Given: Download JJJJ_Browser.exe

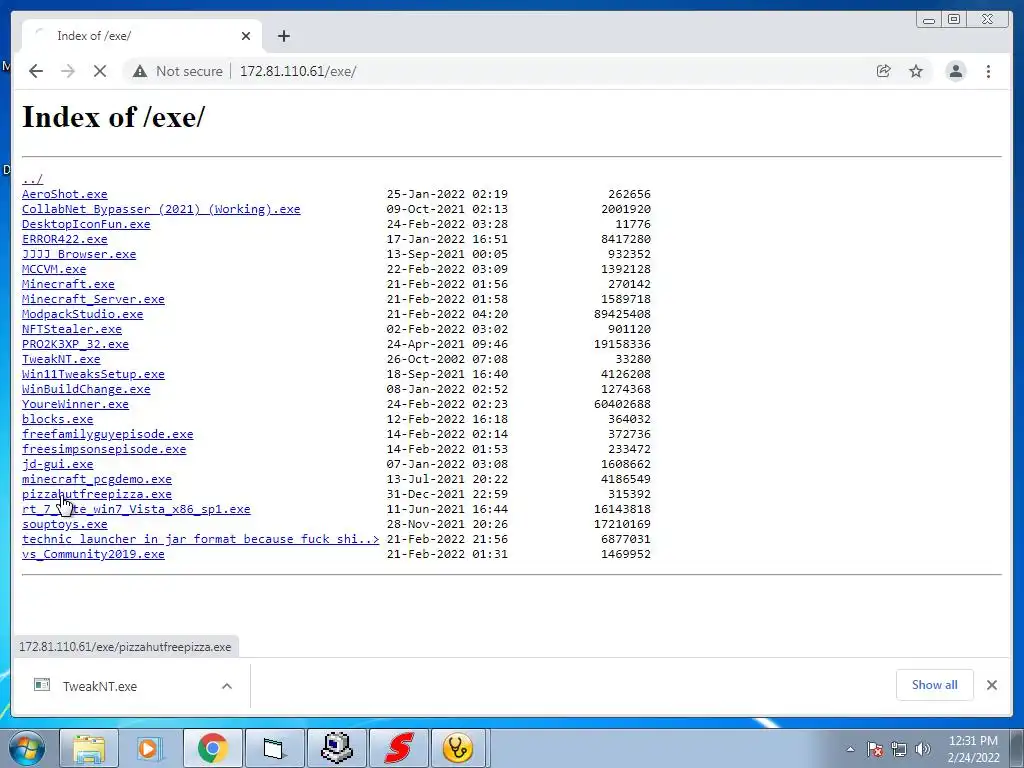Looking at the screenshot, I should pyautogui.click(x=79, y=254).
